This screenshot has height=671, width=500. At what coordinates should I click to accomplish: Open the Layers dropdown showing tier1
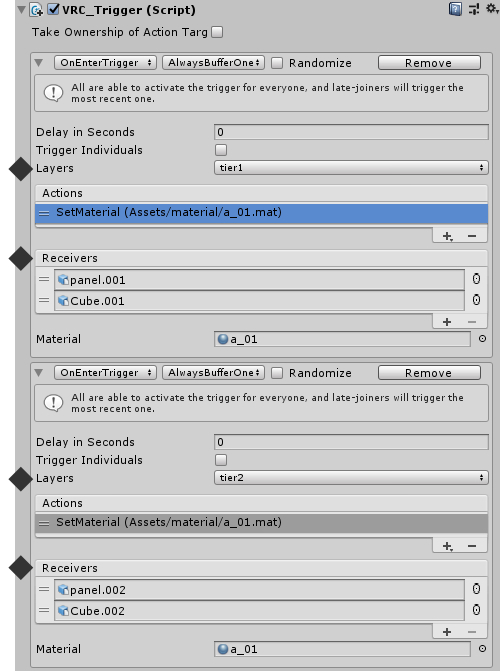click(x=351, y=168)
